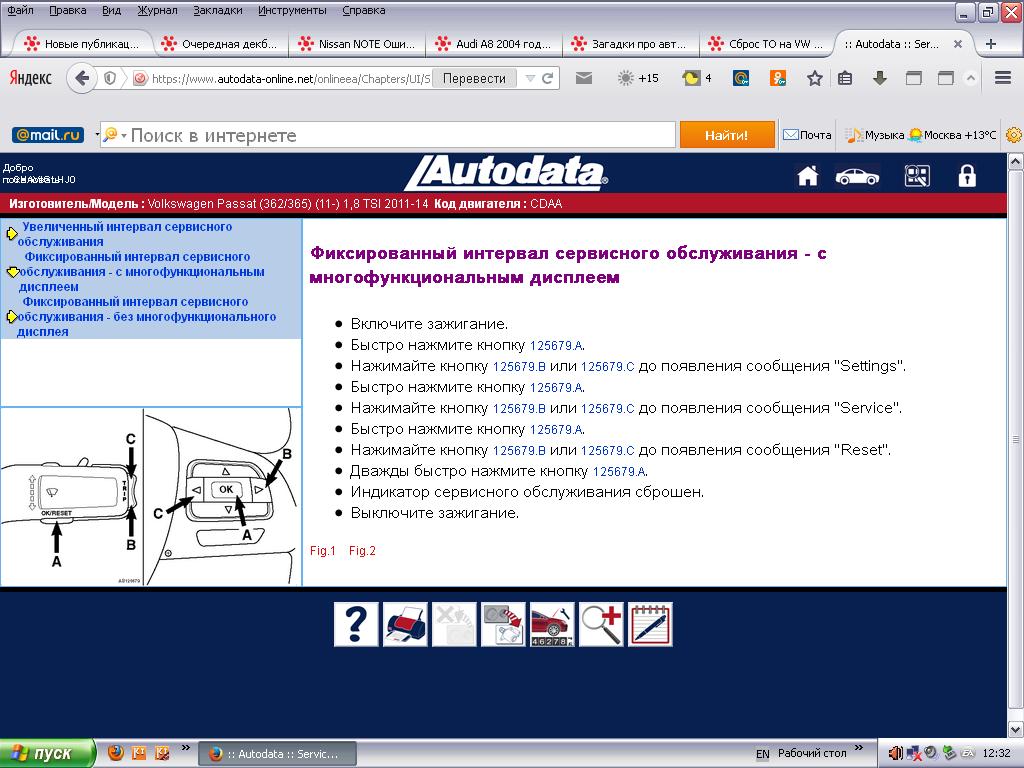Go to the Autodata home page icon
The width and height of the screenshot is (1024, 768).
click(x=808, y=176)
